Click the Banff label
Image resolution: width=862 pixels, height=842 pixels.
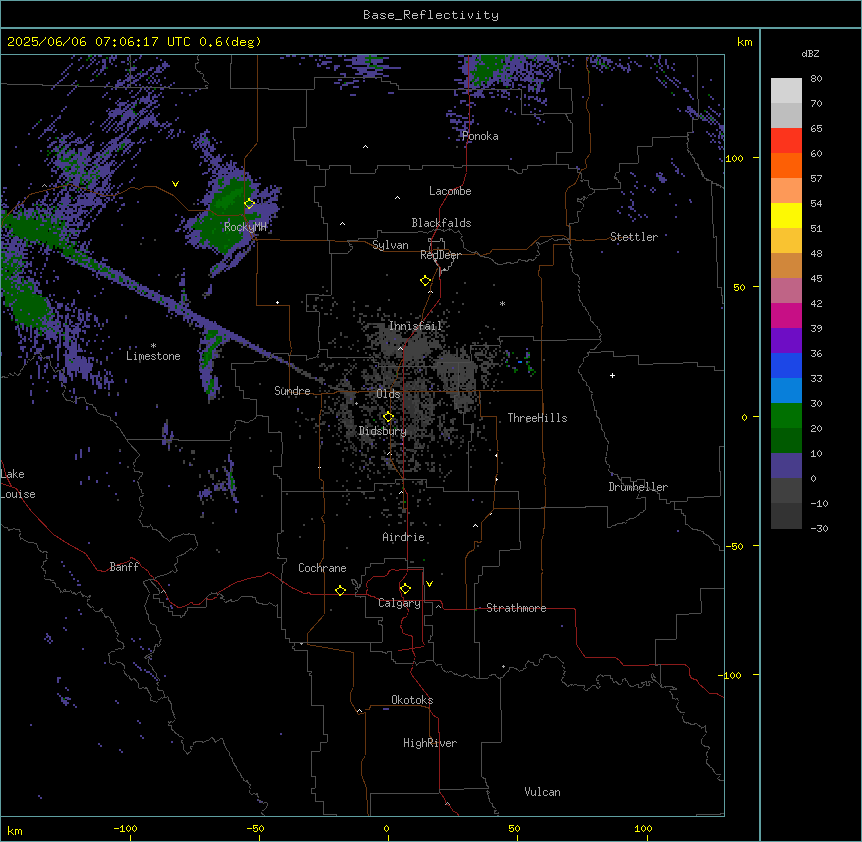pyautogui.click(x=124, y=567)
